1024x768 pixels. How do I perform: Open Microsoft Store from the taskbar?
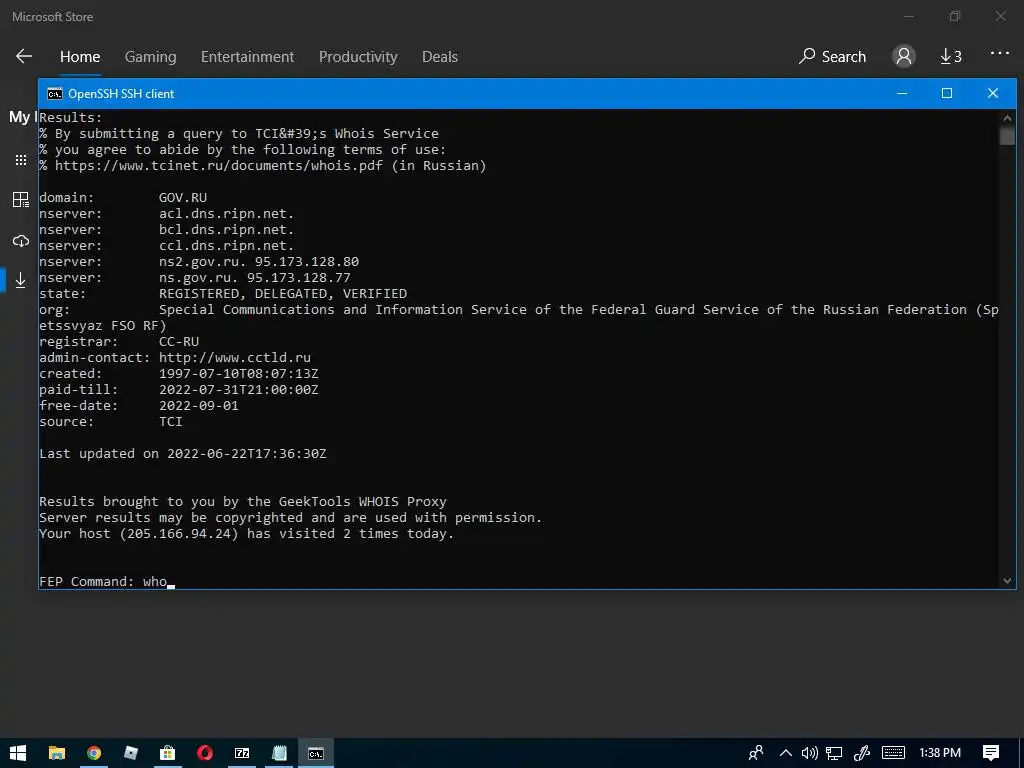pyautogui.click(x=168, y=753)
